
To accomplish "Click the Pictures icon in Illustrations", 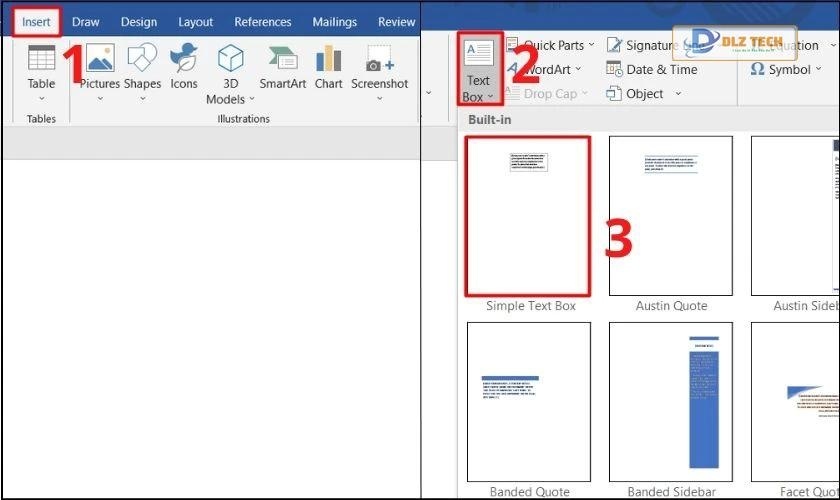I will point(100,60).
